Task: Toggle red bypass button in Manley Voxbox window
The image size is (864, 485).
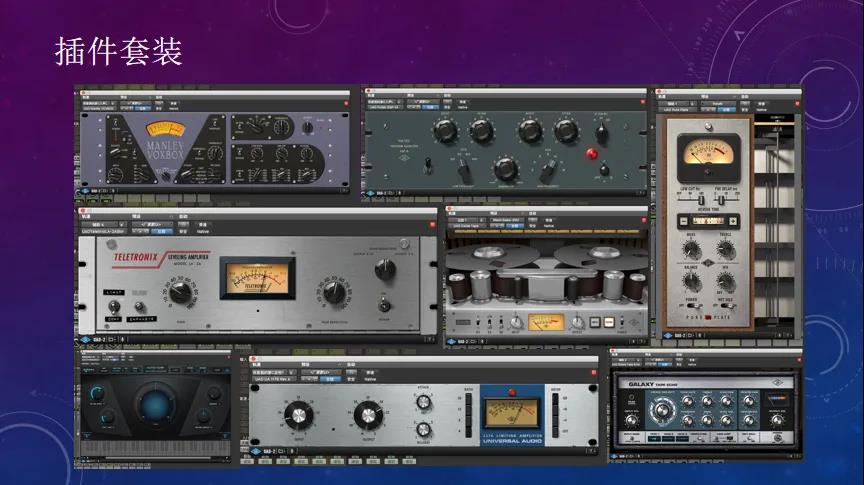Action: [x=346, y=103]
